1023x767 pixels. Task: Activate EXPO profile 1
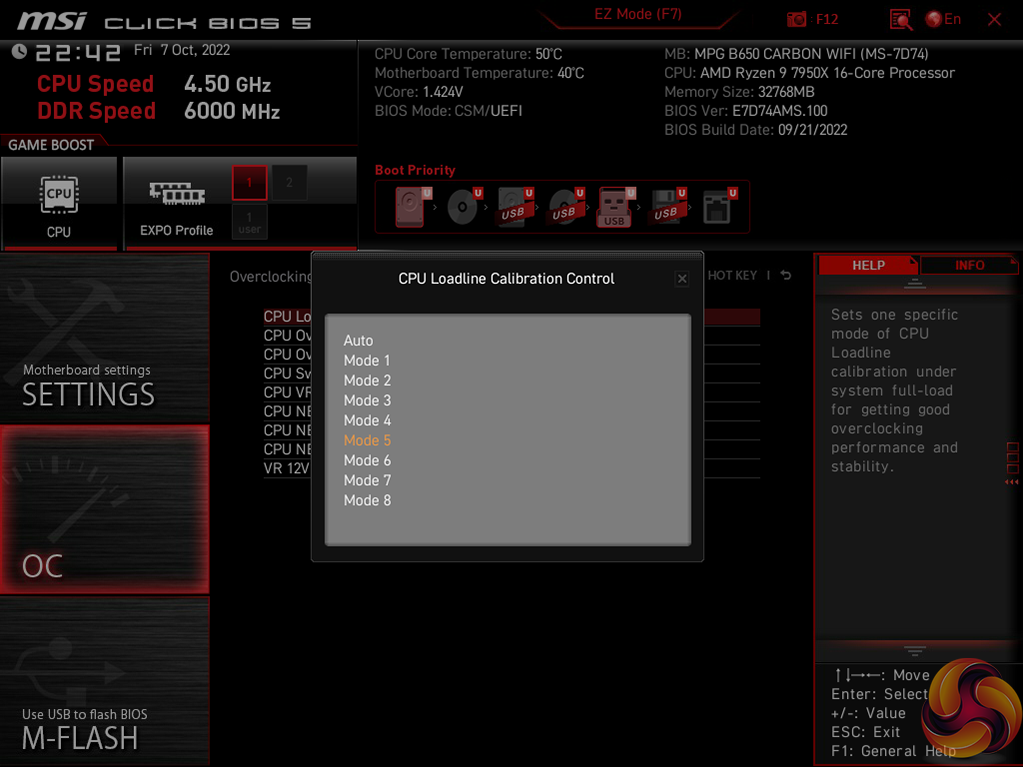[249, 183]
